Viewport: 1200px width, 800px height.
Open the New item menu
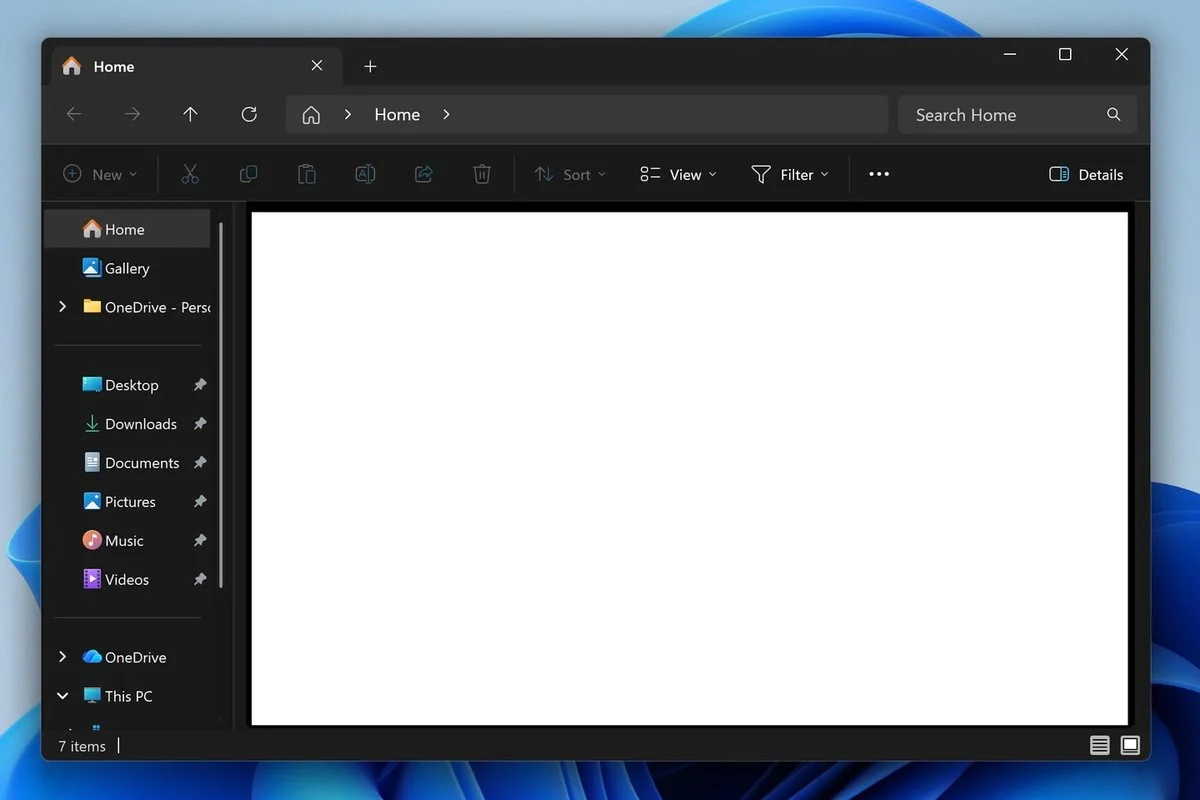pos(99,174)
